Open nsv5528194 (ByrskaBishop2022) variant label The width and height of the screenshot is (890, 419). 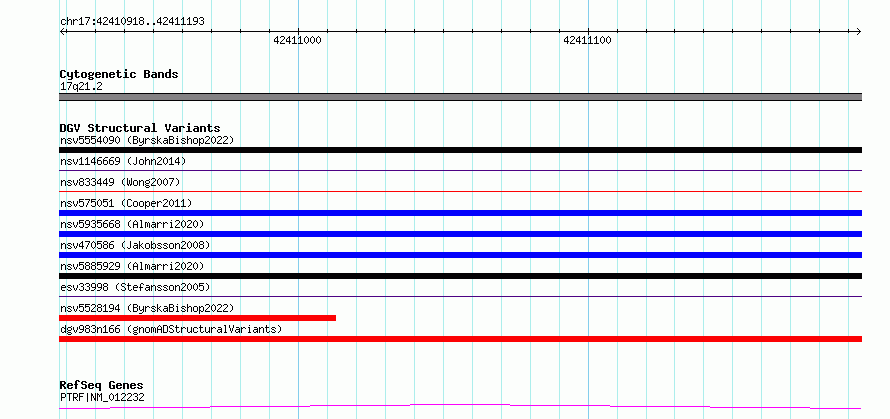[x=147, y=308]
